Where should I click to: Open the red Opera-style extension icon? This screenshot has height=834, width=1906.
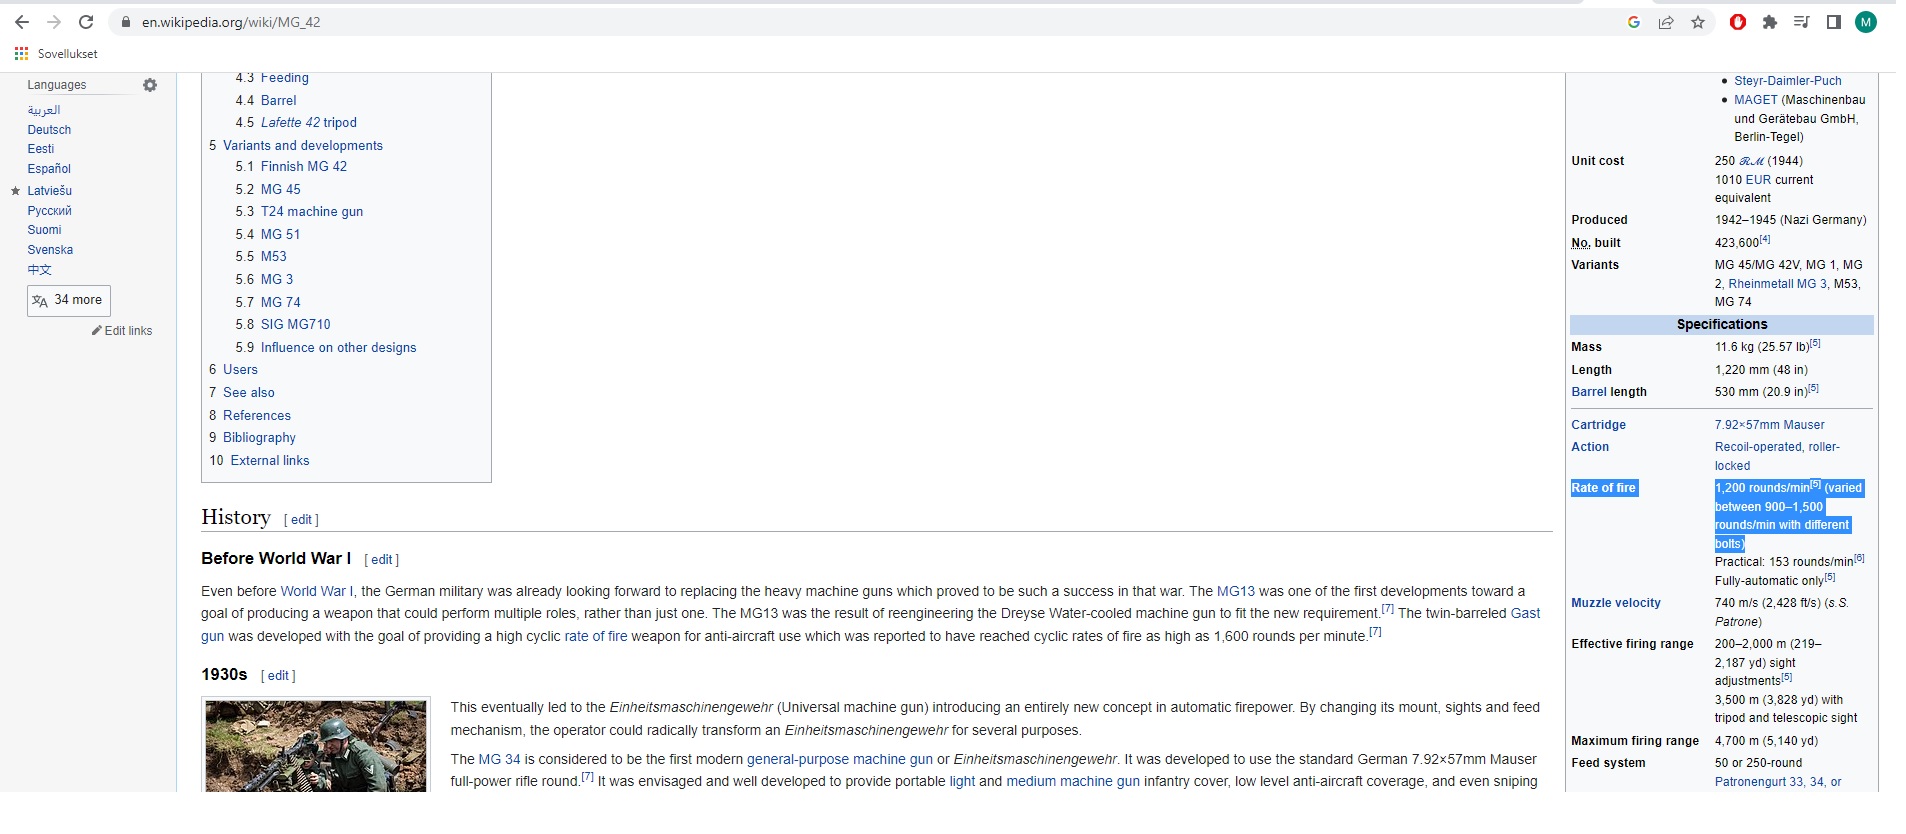tap(1738, 22)
